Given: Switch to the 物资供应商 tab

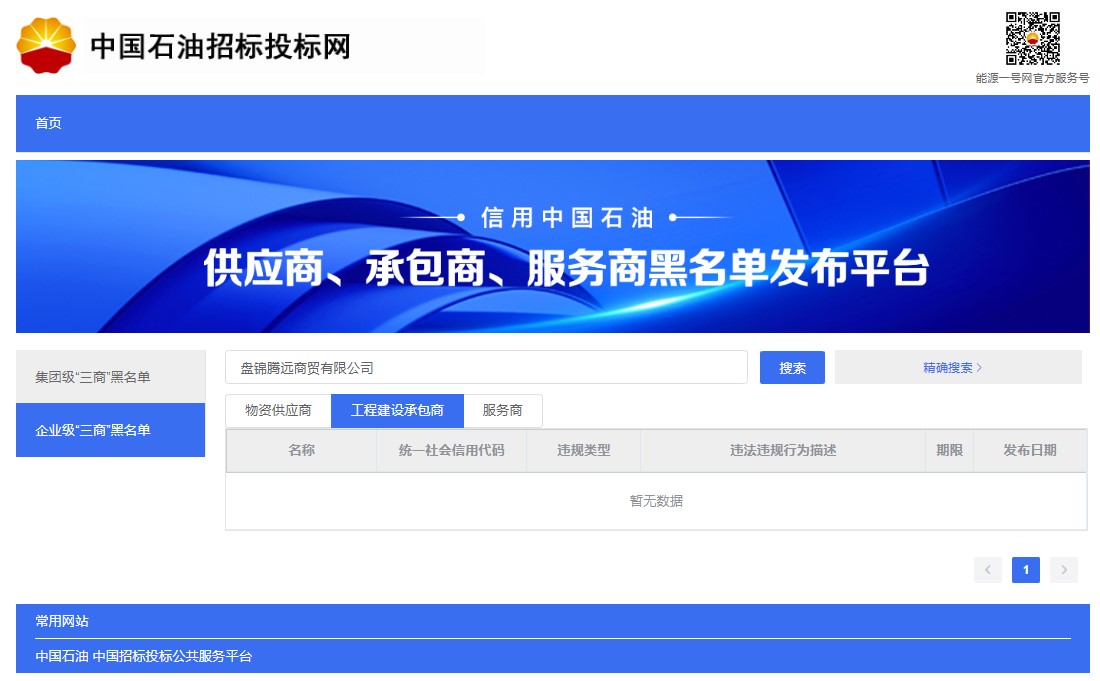Looking at the screenshot, I should 278,410.
